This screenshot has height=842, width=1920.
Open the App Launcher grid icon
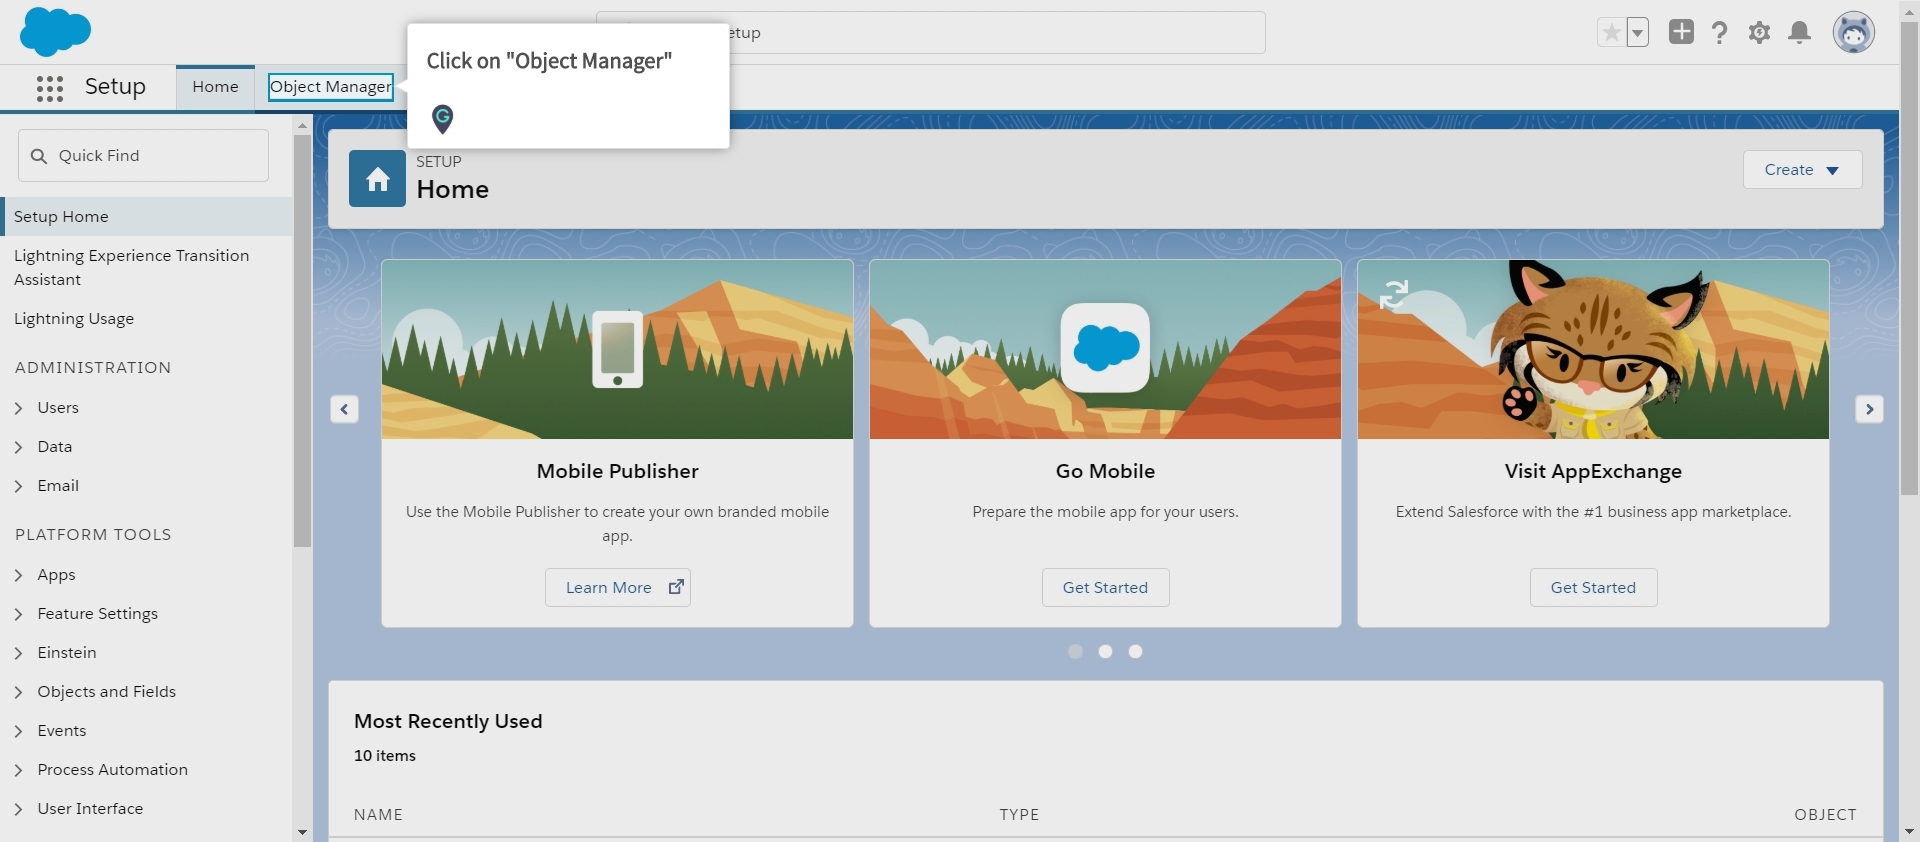tap(50, 88)
